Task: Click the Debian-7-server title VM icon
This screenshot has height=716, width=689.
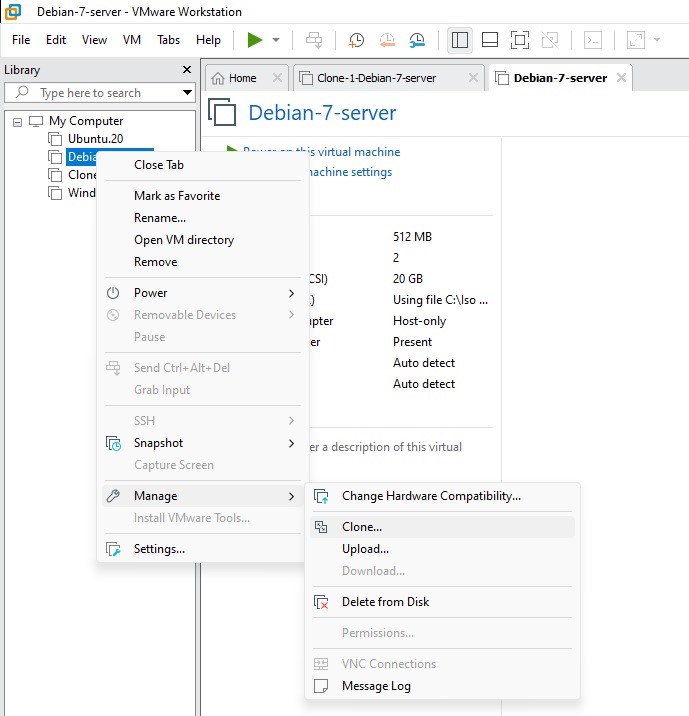Action: 222,112
